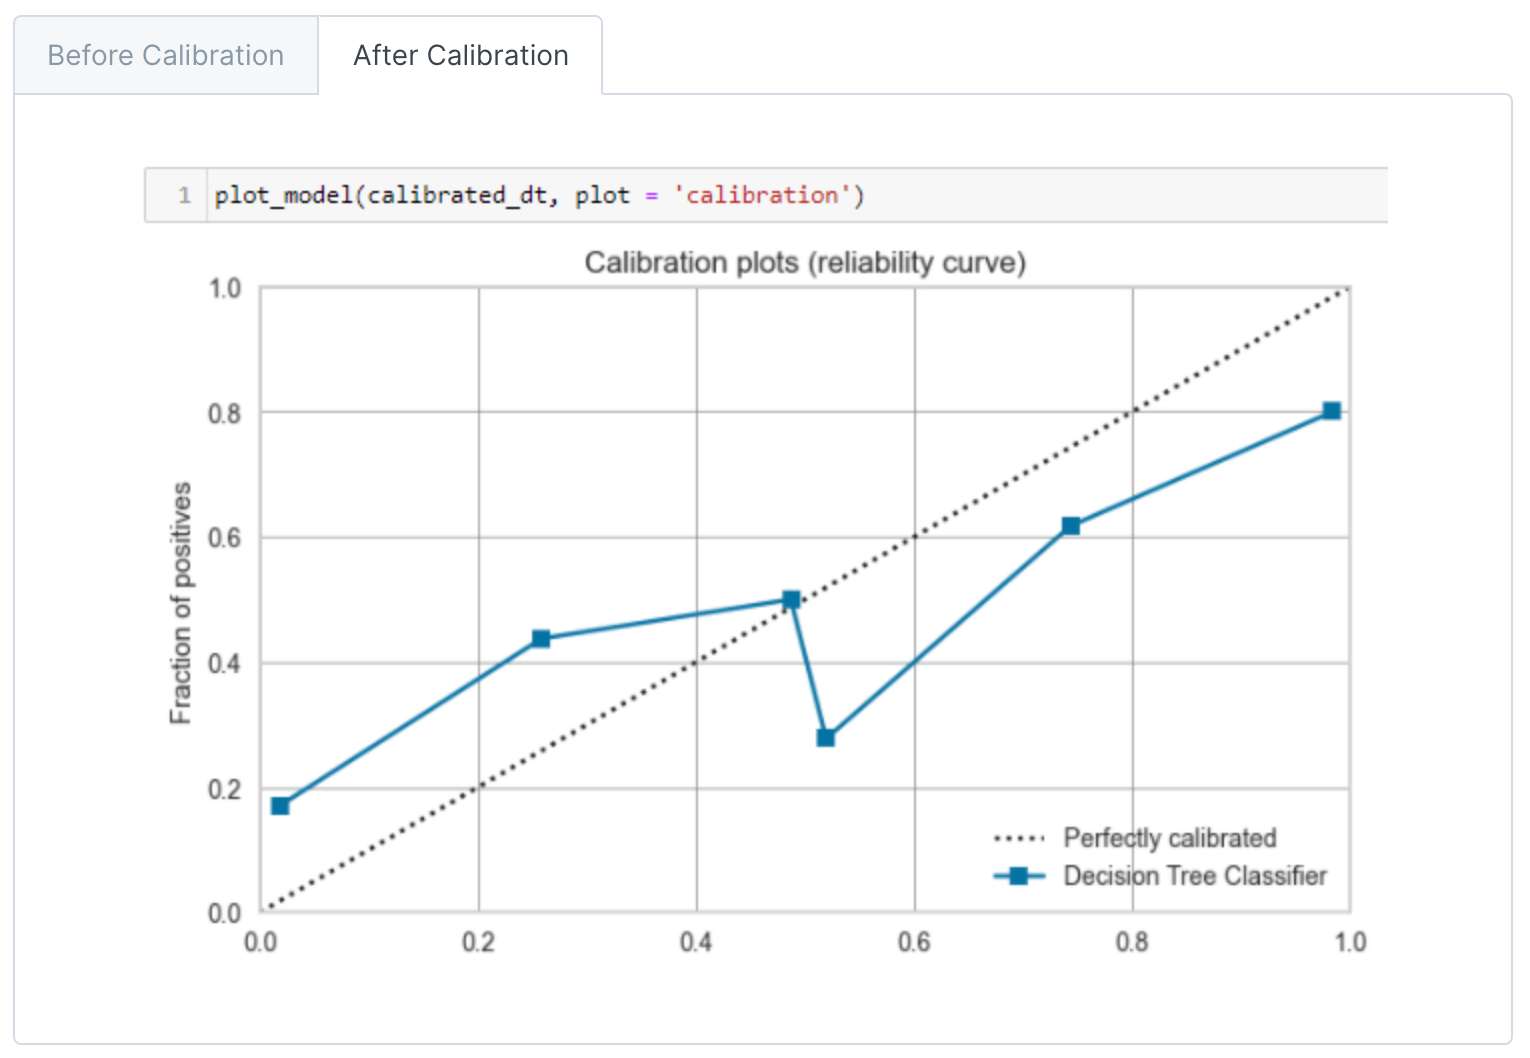
Task: Click the 0.6 tick label on x-axis
Action: [914, 942]
